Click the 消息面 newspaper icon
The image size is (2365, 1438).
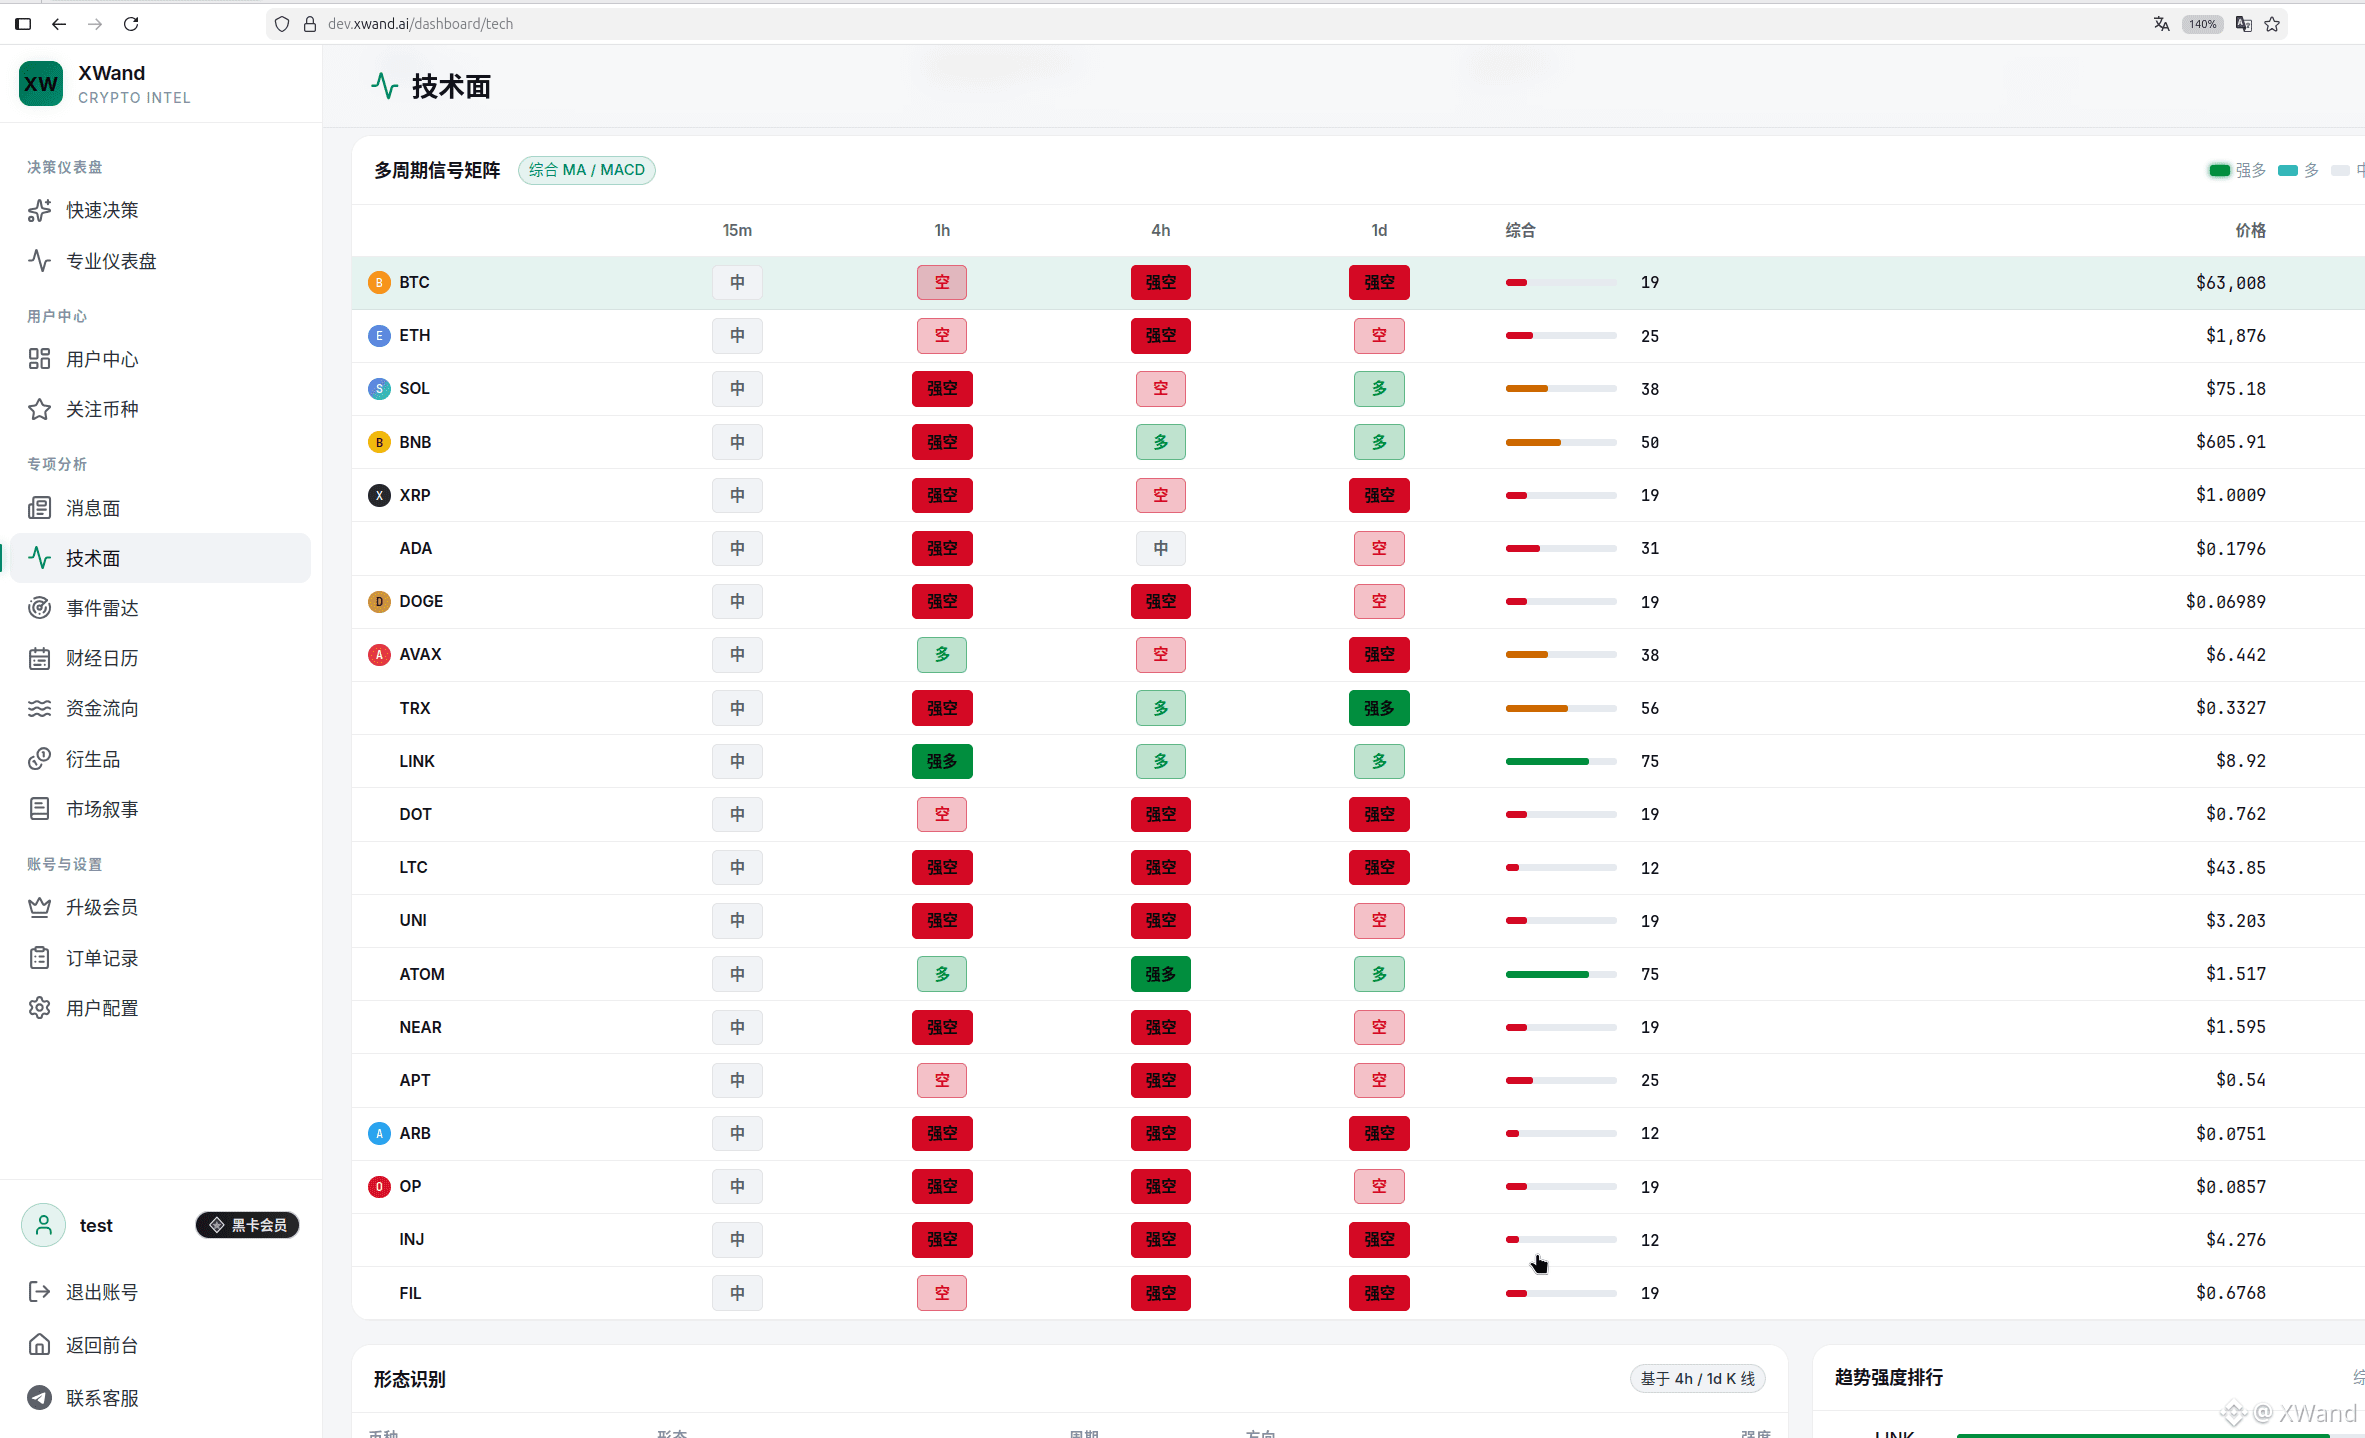point(39,508)
